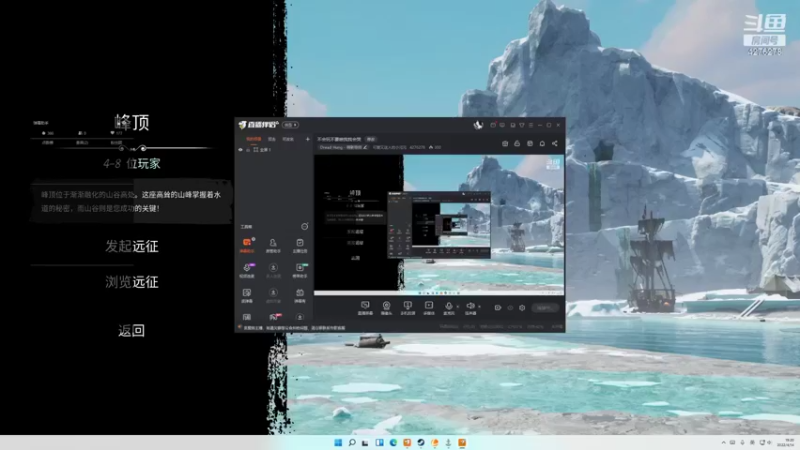
Task: Open the grayed person tool in the toolbox's third row
Action: tap(273, 295)
